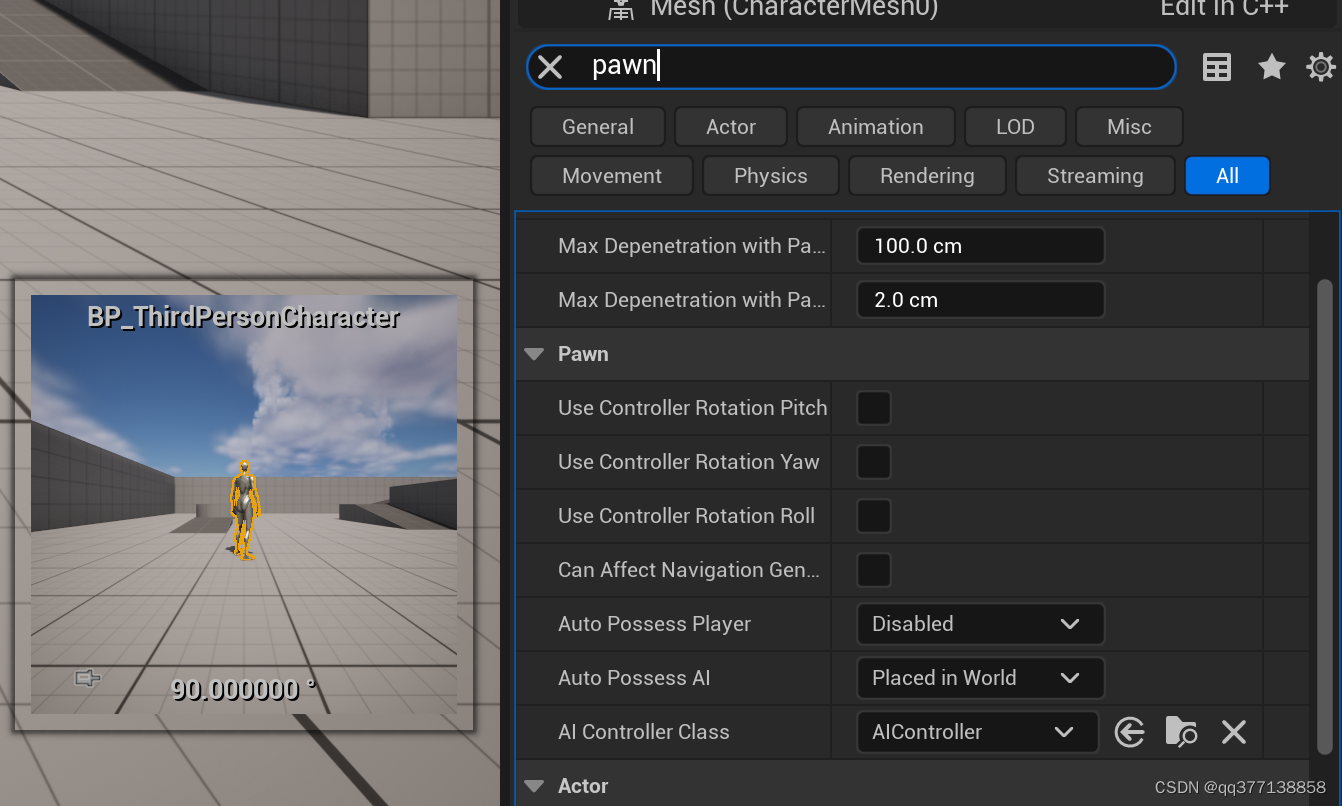Screen dimensions: 1342x806
Task: Browse to AIController in Content Browser
Action: click(x=1181, y=732)
